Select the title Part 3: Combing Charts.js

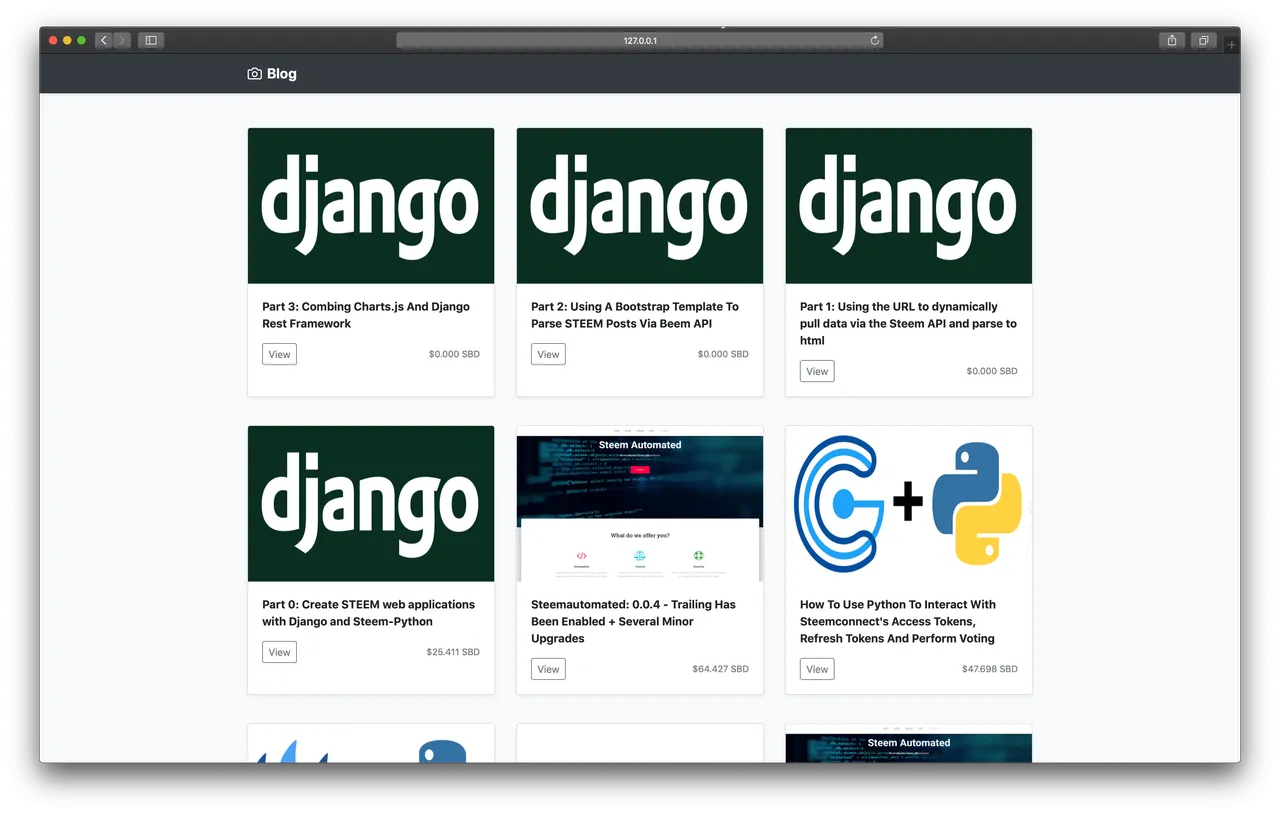[x=366, y=315]
